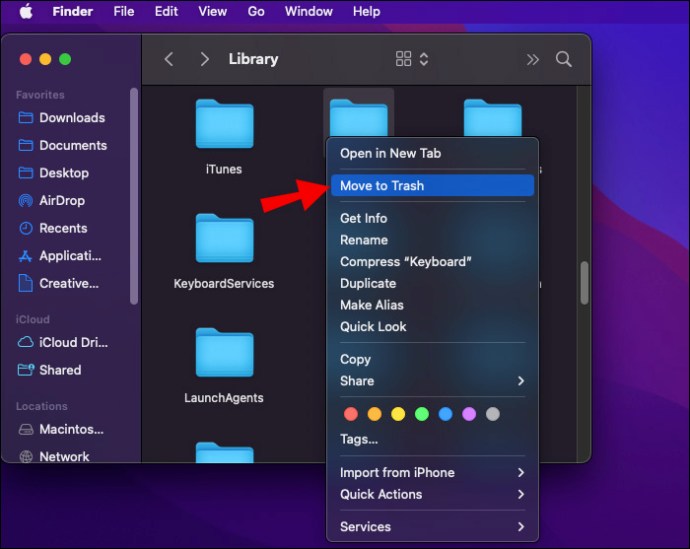Open the Go menu
The width and height of the screenshot is (690, 549).
256,11
